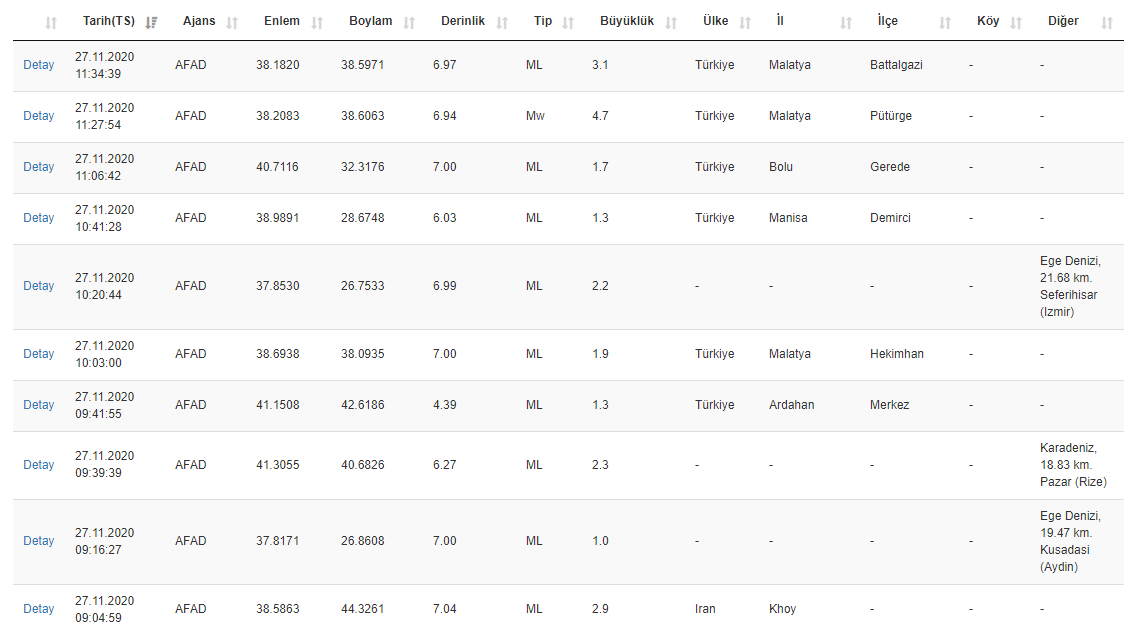
Task: Open Detay link for 11:34:39 Battalgazi earthquake
Action: (x=39, y=65)
